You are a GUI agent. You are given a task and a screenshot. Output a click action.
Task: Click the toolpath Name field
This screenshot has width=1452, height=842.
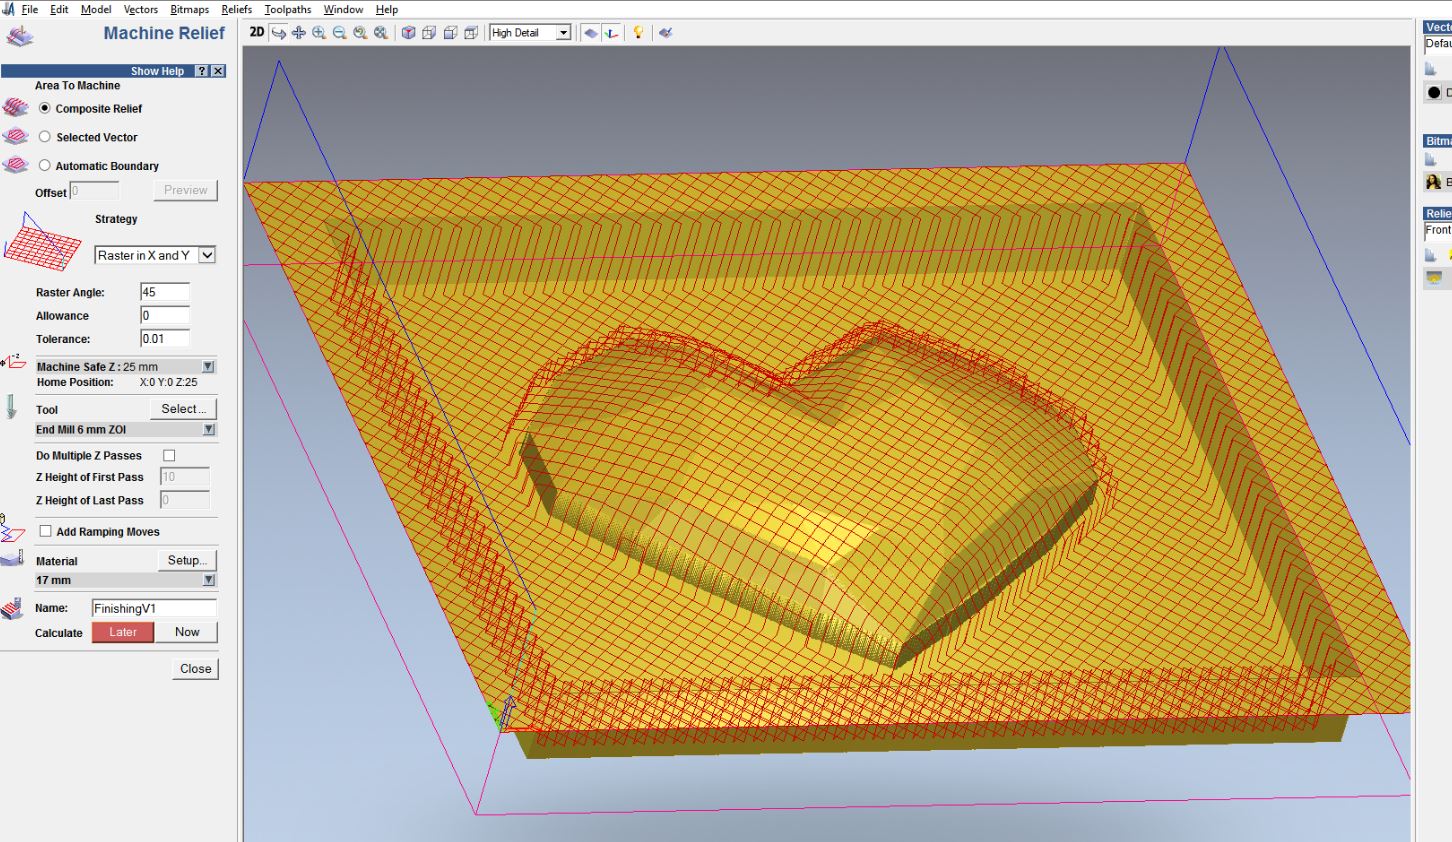[x=154, y=608]
